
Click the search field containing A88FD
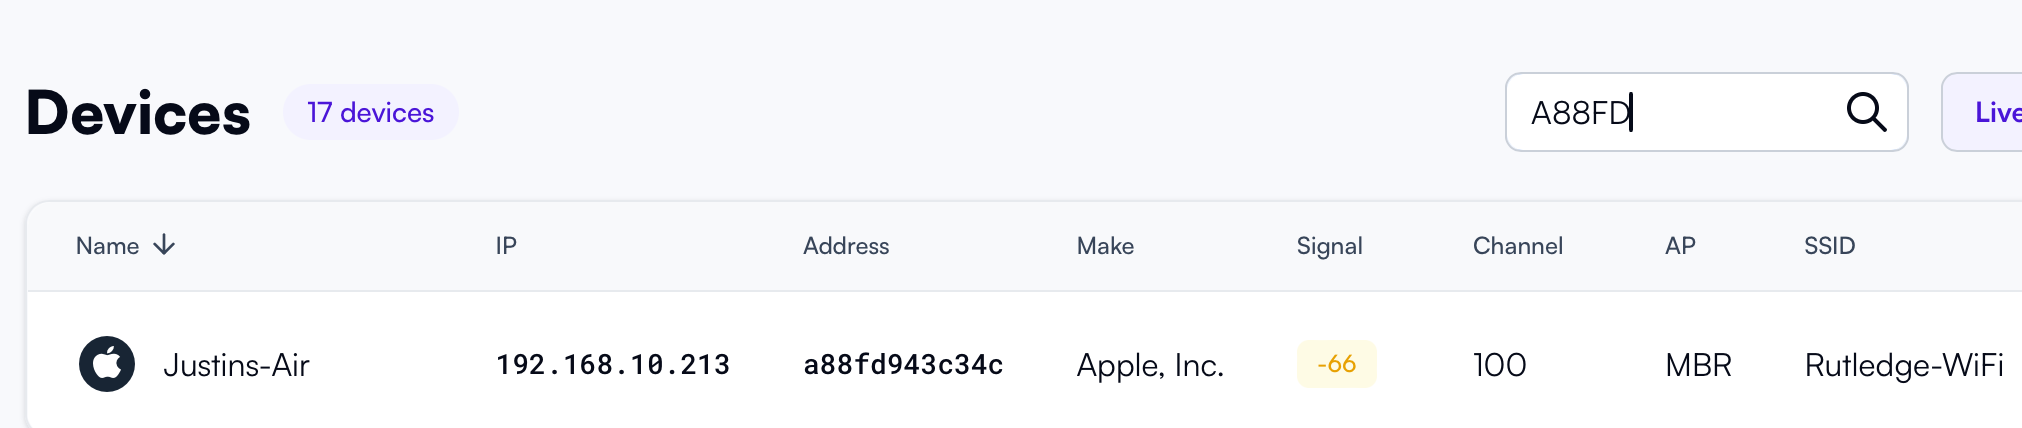pyautogui.click(x=1706, y=112)
